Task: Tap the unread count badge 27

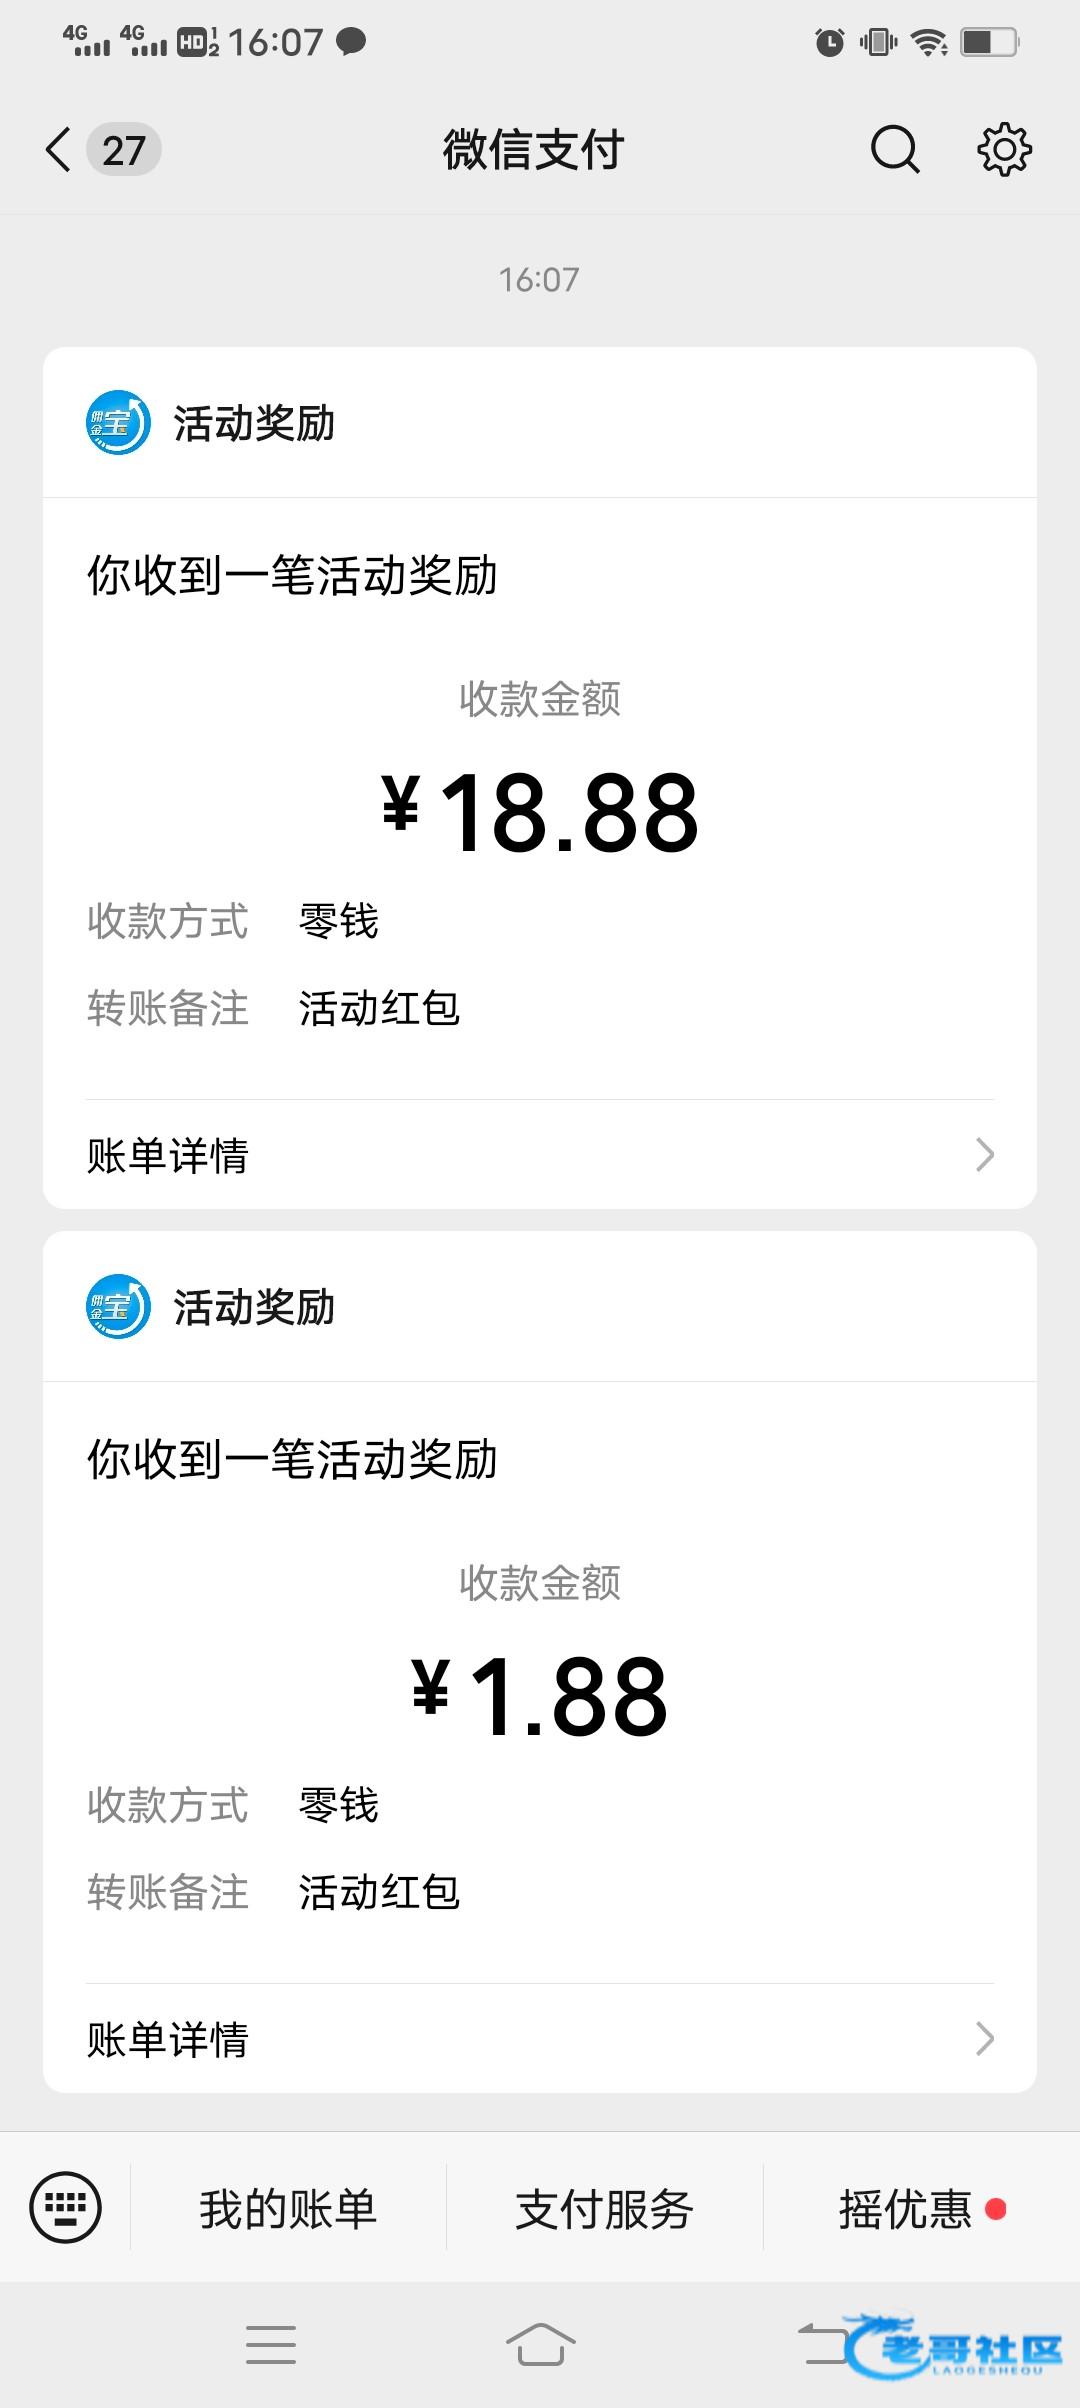Action: click(x=124, y=150)
